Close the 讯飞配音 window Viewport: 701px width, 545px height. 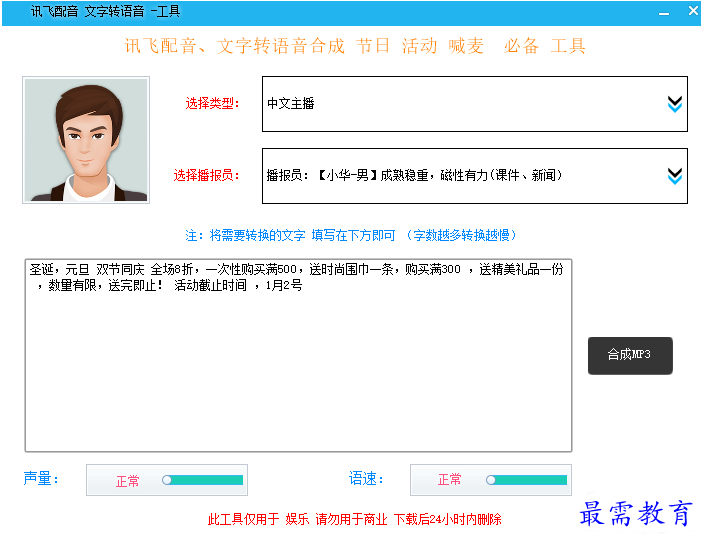pyautogui.click(x=693, y=11)
